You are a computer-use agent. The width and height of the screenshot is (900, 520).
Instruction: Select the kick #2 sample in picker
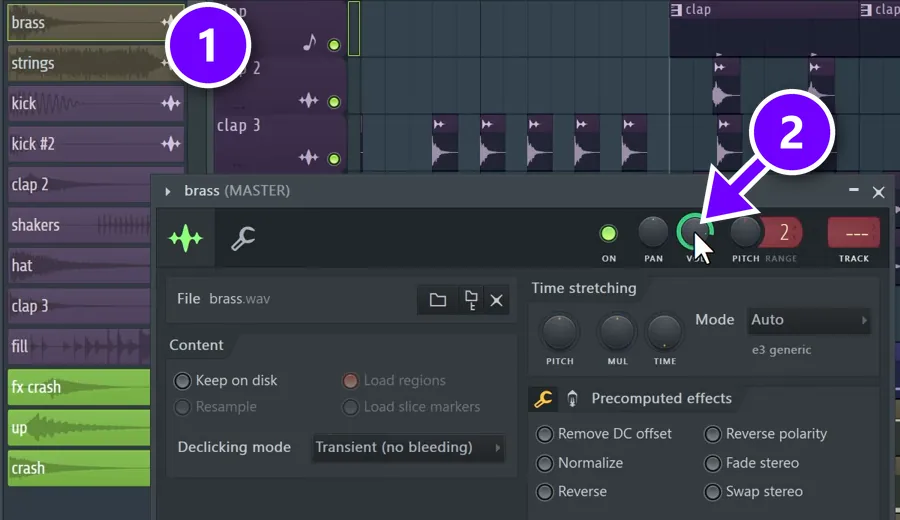point(96,144)
